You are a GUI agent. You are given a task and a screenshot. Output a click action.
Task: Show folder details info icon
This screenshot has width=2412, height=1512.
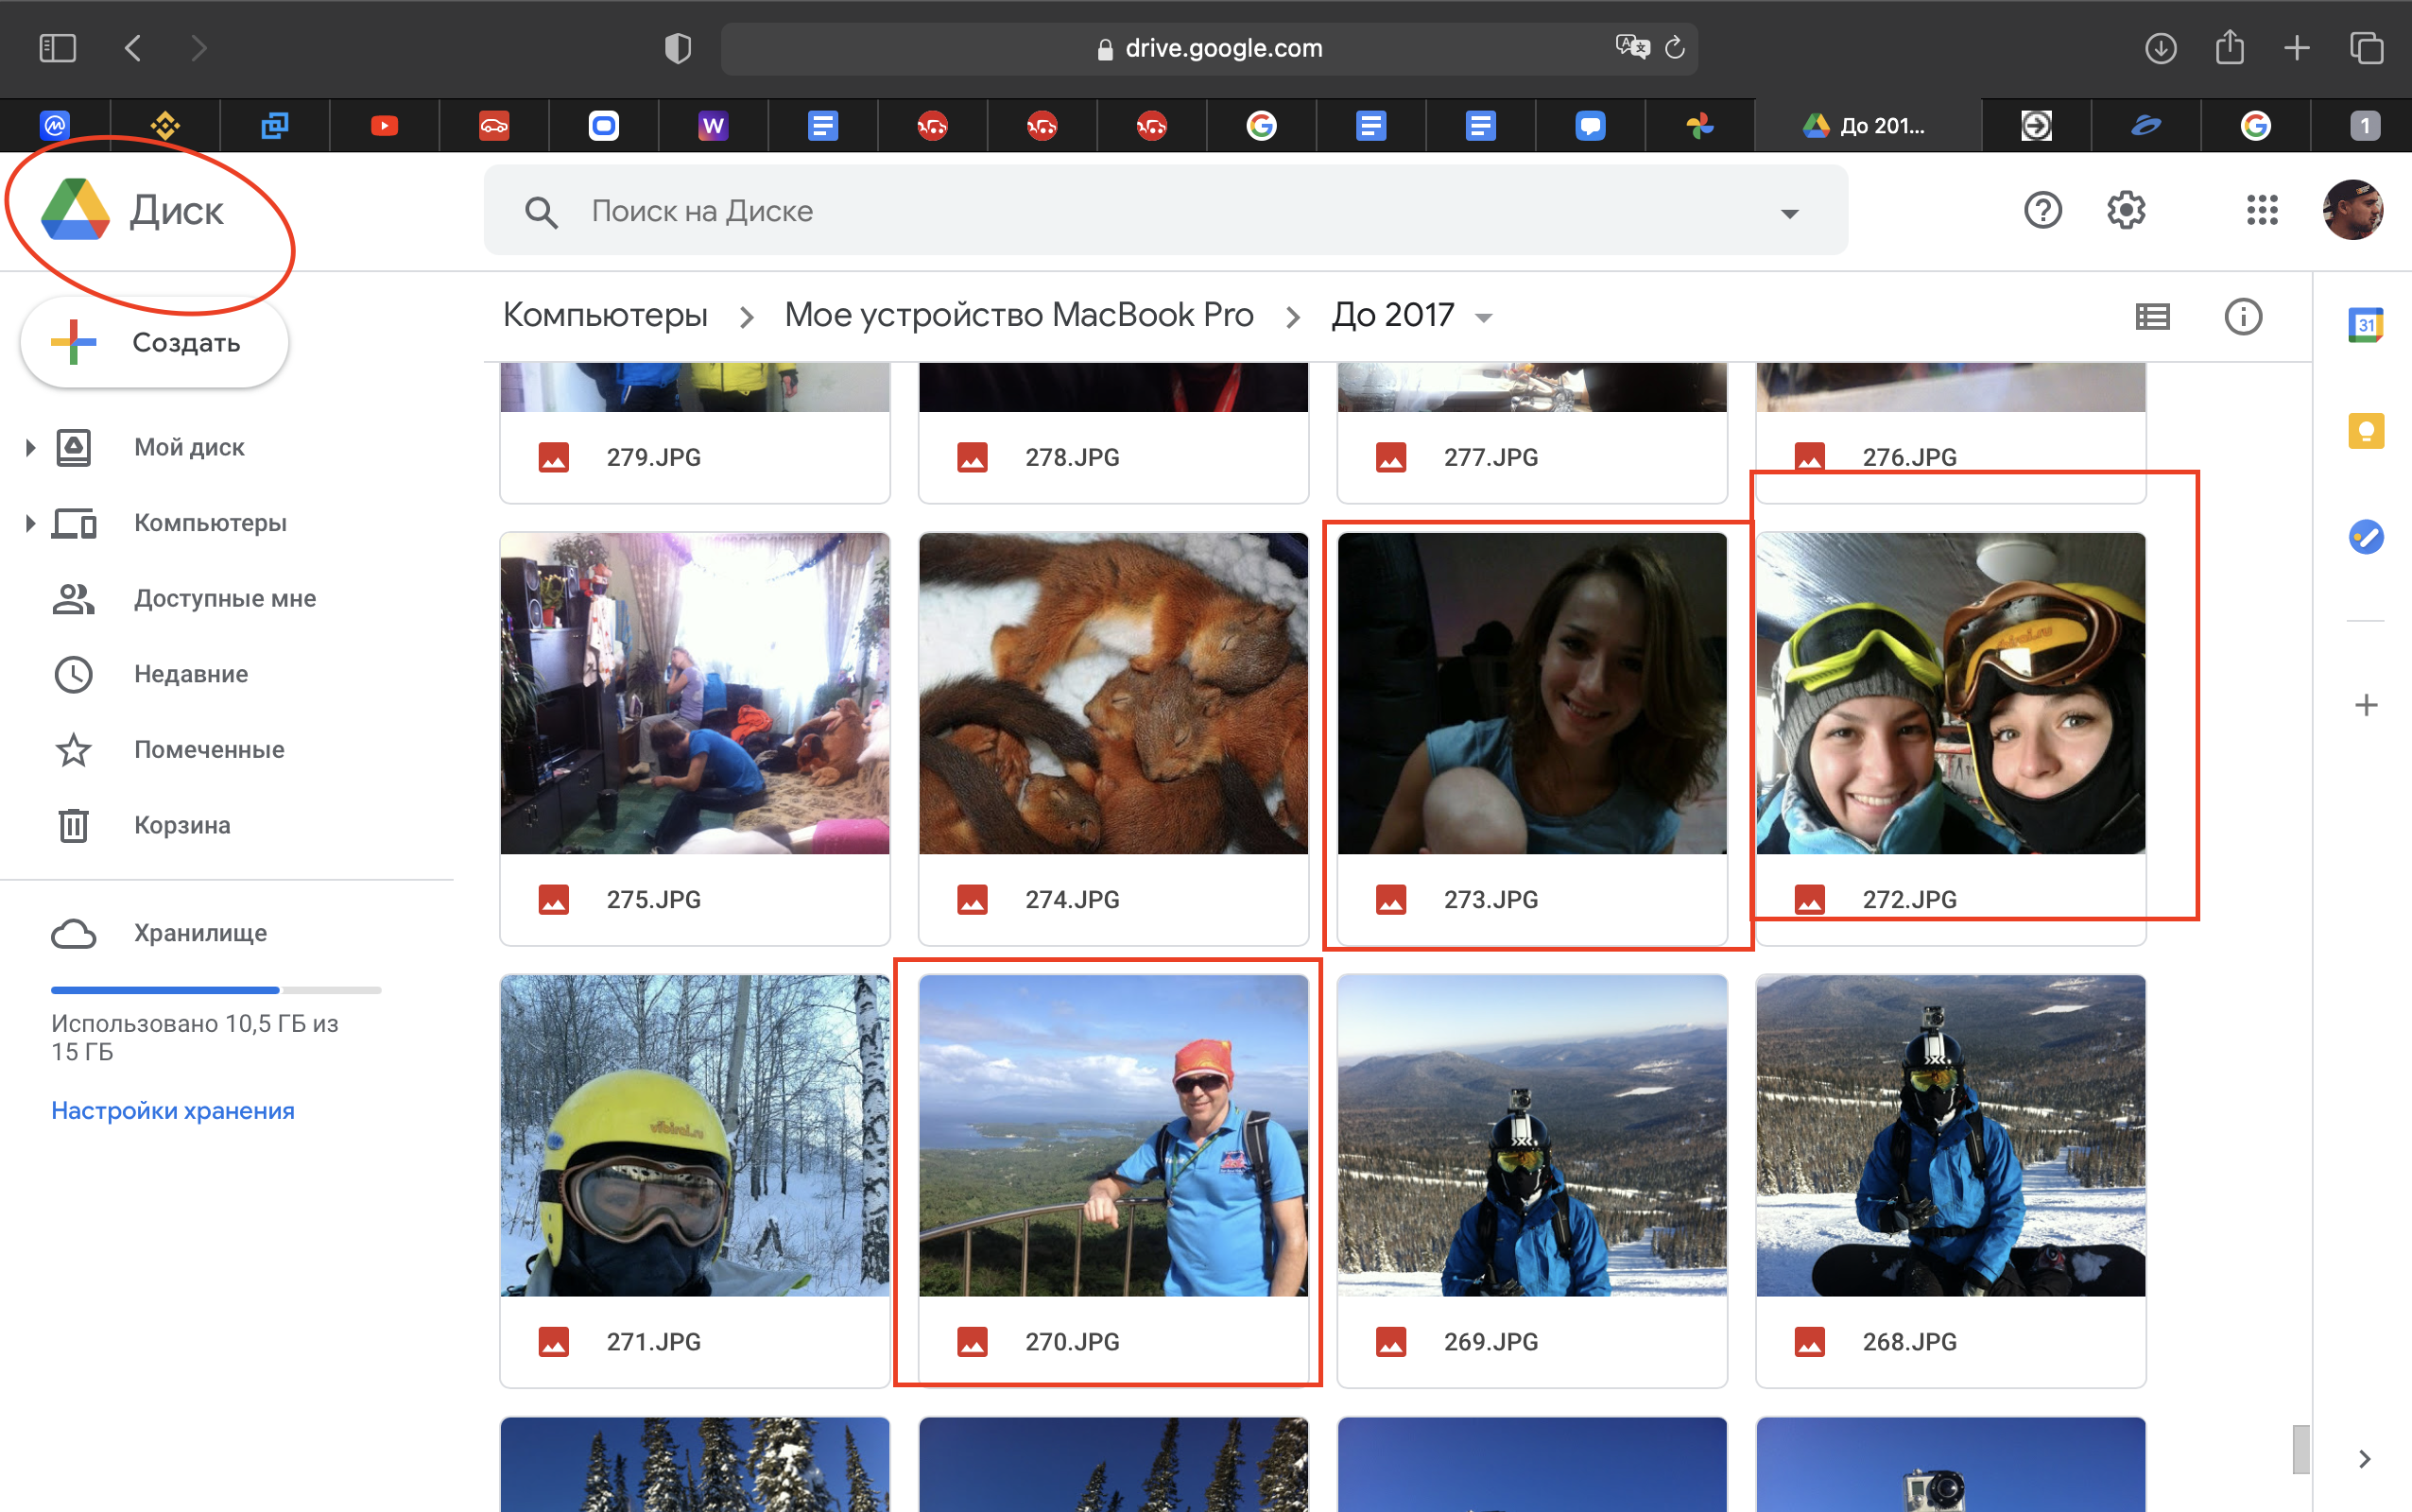point(2243,317)
